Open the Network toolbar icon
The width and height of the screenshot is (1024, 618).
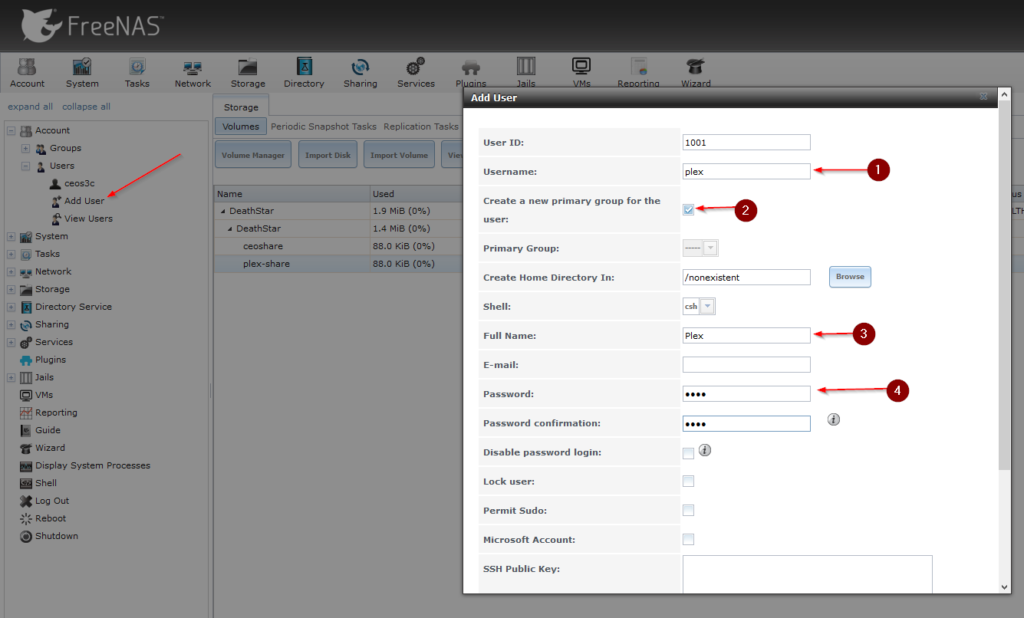(192, 72)
